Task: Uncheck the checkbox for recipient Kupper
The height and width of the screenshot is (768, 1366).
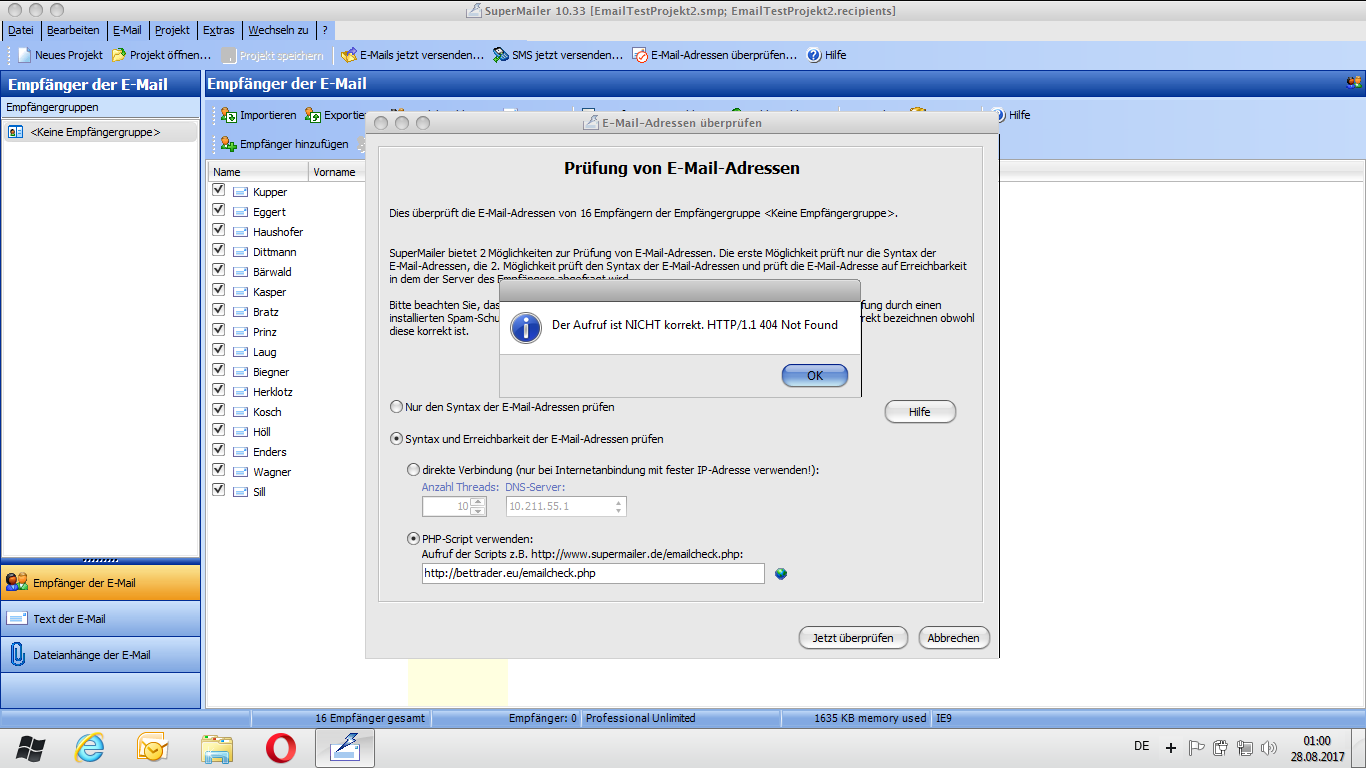Action: coord(219,190)
